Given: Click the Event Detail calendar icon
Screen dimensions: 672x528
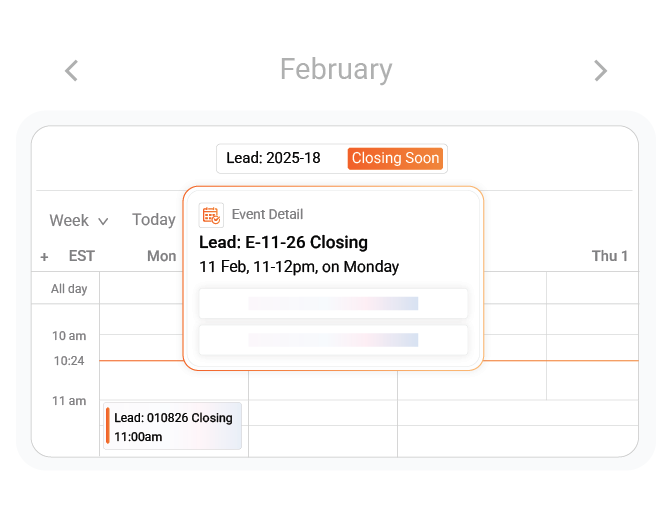Looking at the screenshot, I should (211, 214).
